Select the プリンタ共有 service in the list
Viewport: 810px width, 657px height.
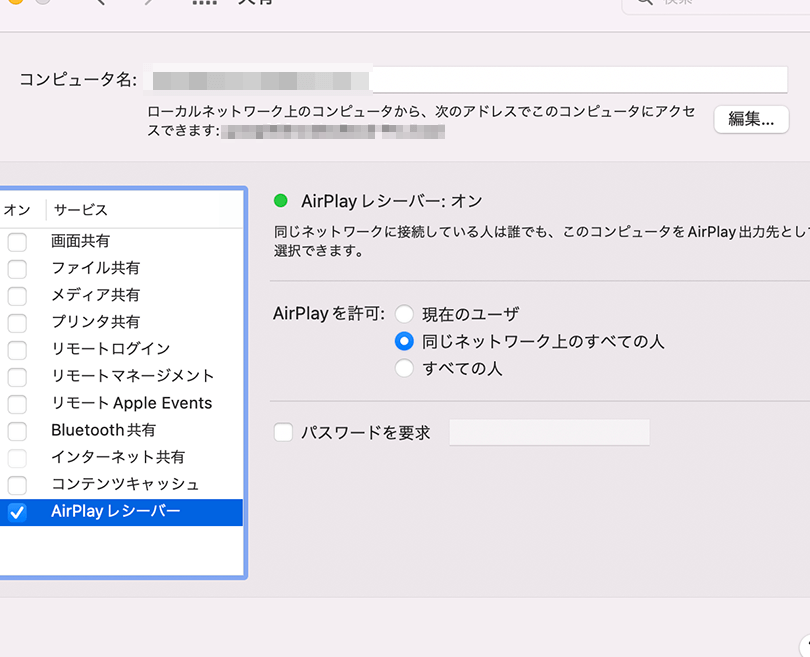(x=96, y=323)
